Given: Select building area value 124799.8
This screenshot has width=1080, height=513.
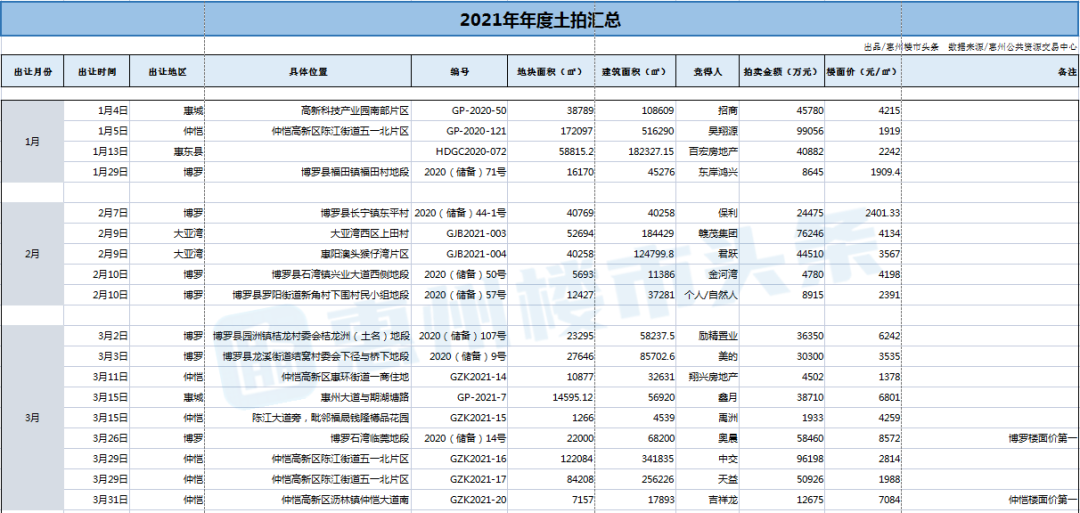Looking at the screenshot, I should (x=635, y=254).
